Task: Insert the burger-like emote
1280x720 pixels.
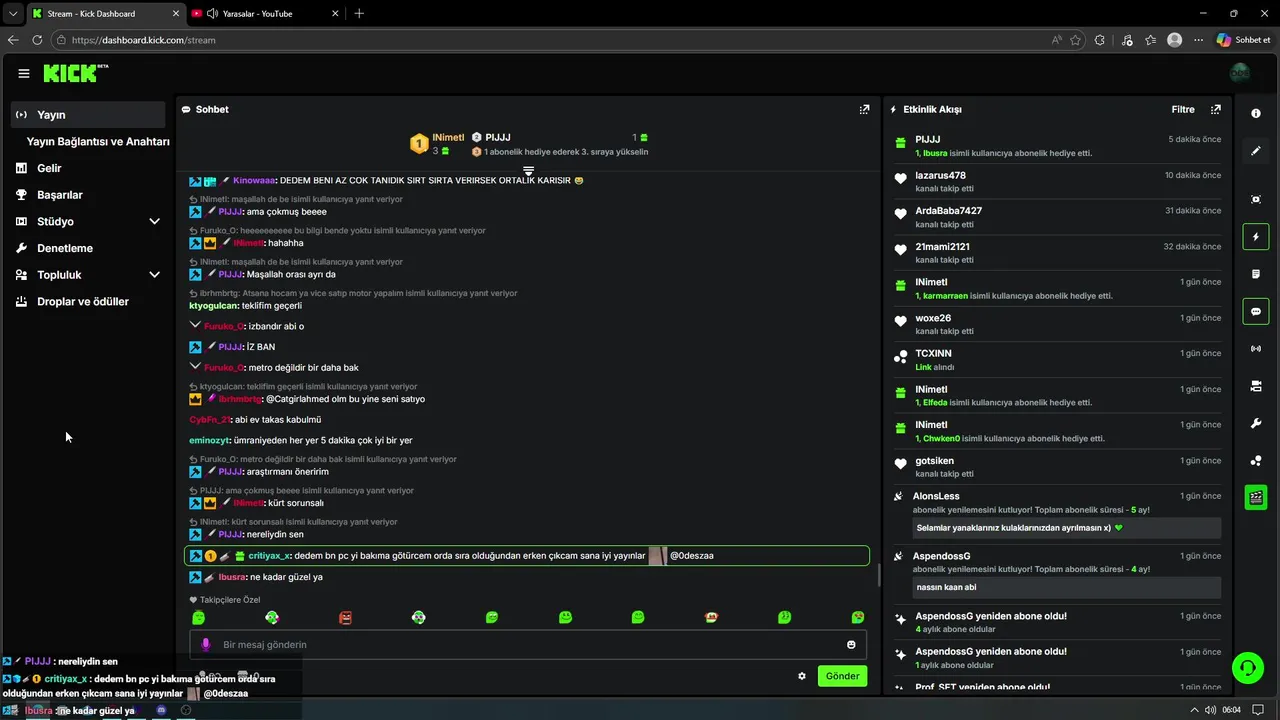Action: [x=711, y=618]
